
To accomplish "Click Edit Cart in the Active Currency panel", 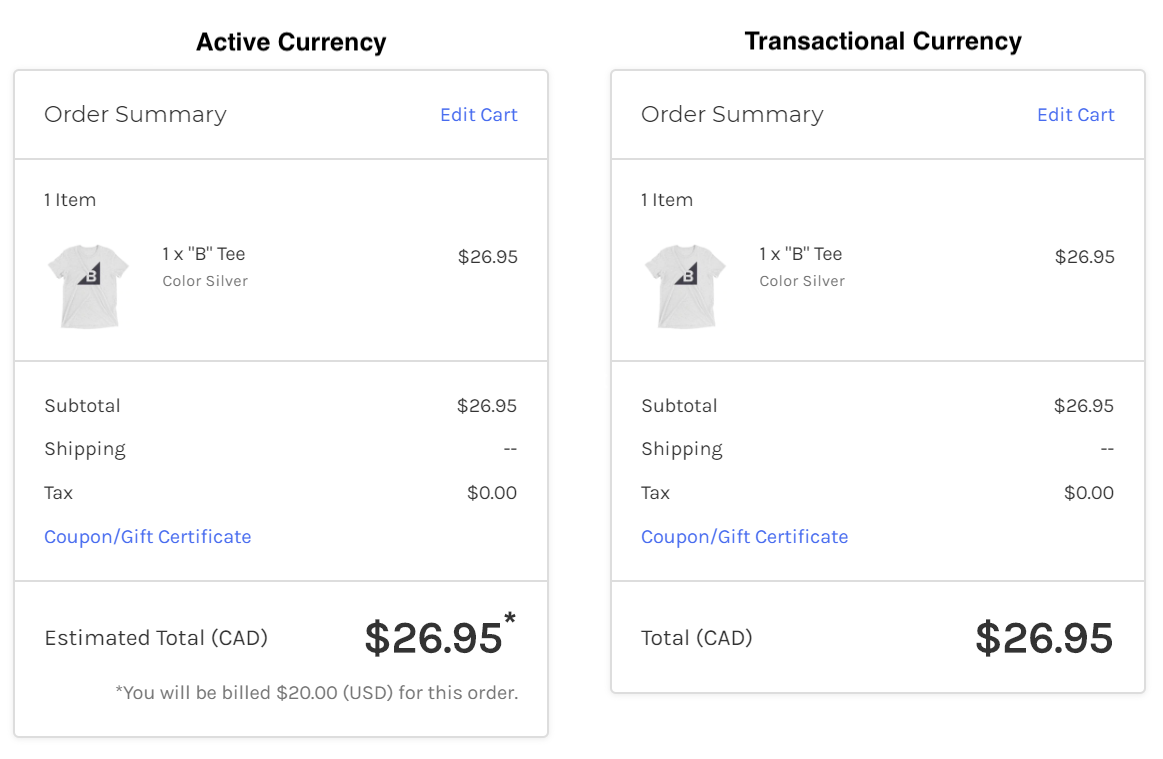I will (478, 115).
